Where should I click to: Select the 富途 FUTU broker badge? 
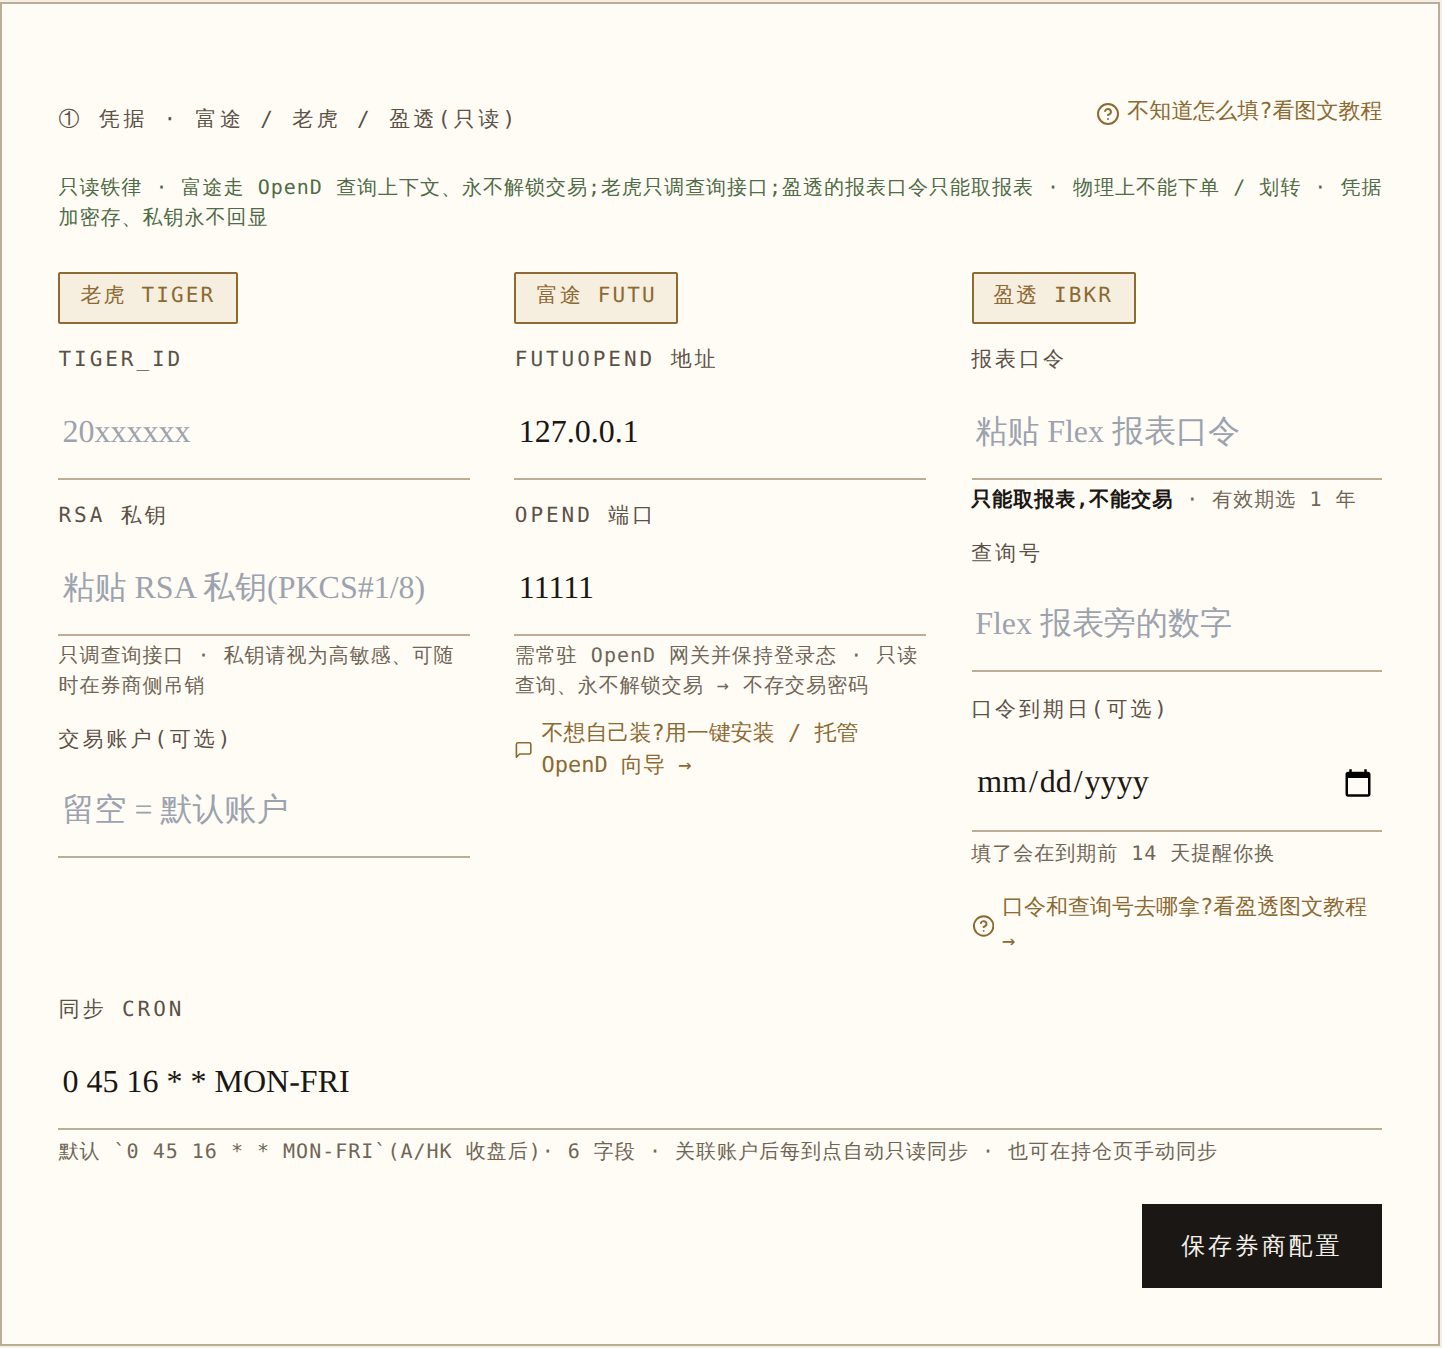point(596,297)
